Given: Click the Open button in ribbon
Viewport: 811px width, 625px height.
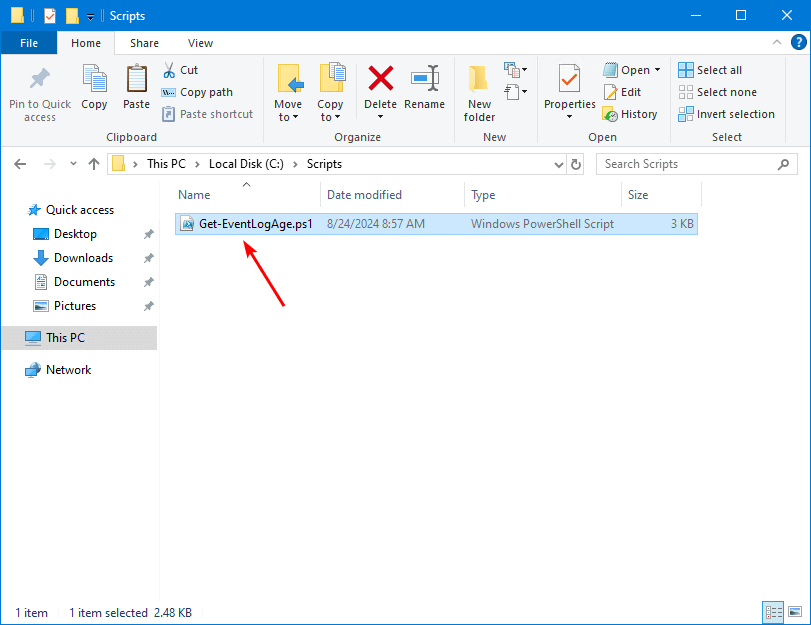Looking at the screenshot, I should point(627,70).
